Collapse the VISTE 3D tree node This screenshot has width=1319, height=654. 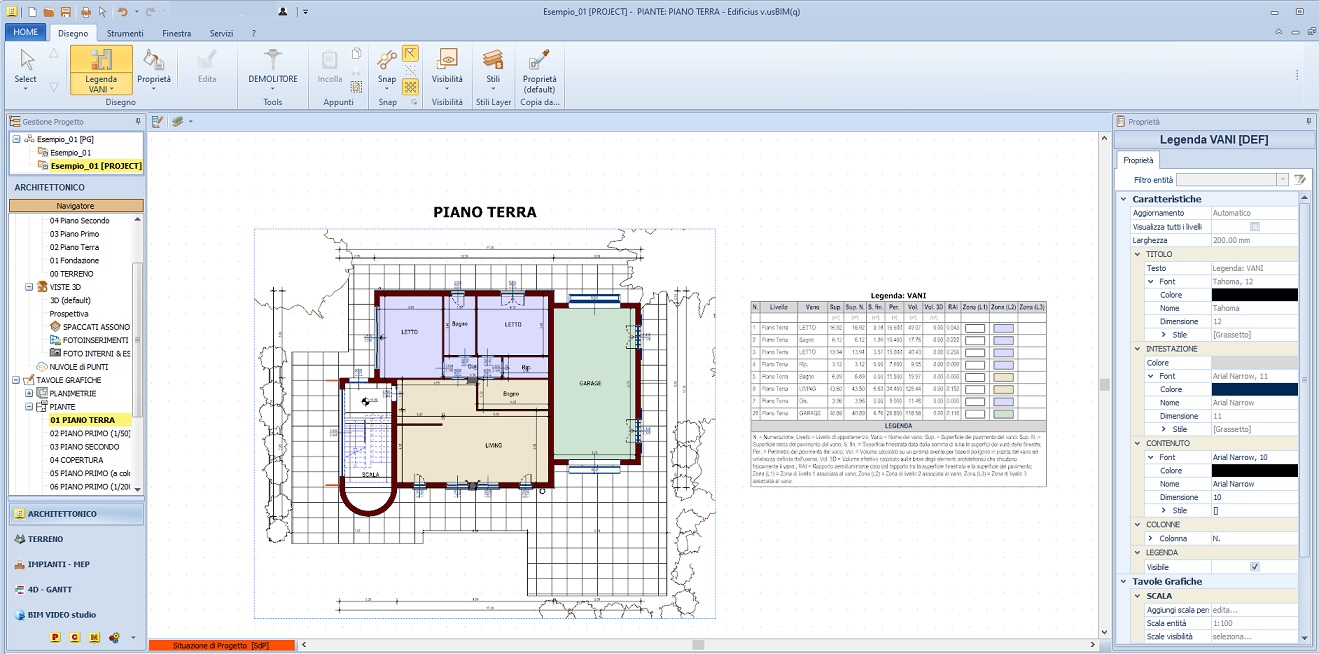click(30, 287)
